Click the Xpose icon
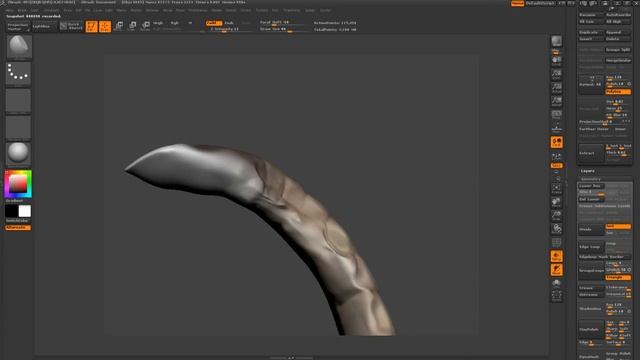Image resolution: width=640 pixels, height=360 pixels. coord(557,296)
